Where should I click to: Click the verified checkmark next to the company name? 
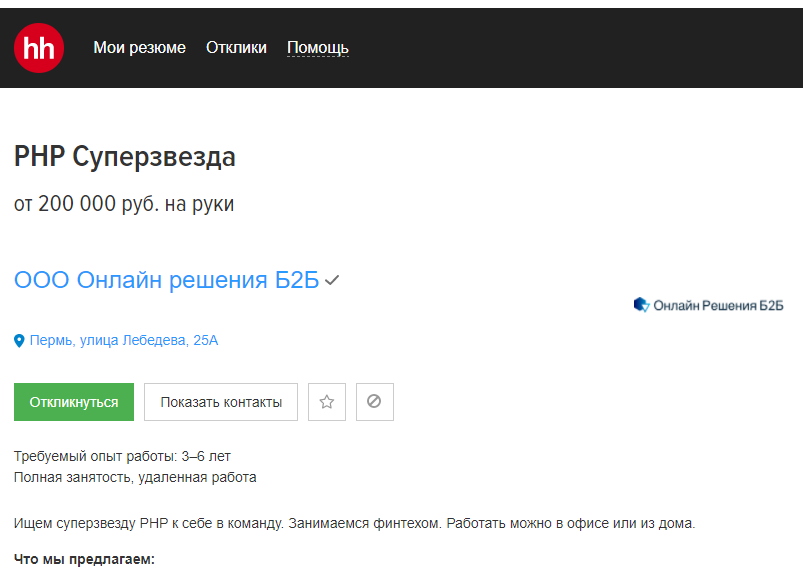[x=332, y=280]
